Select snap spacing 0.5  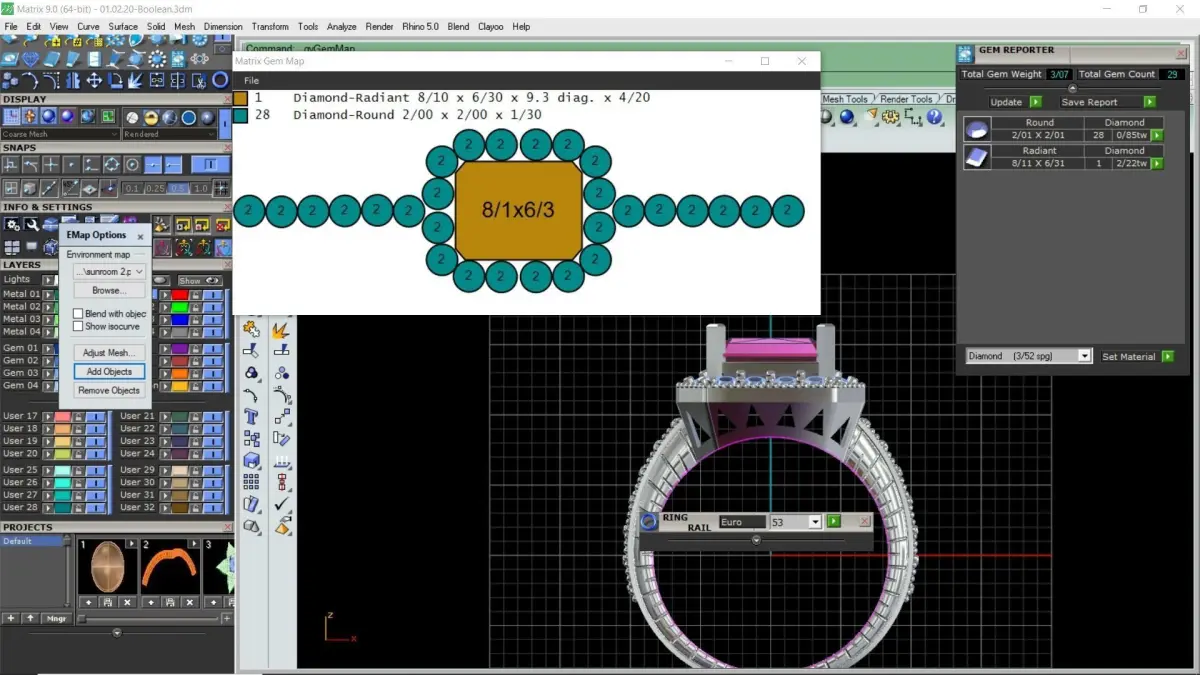point(177,189)
